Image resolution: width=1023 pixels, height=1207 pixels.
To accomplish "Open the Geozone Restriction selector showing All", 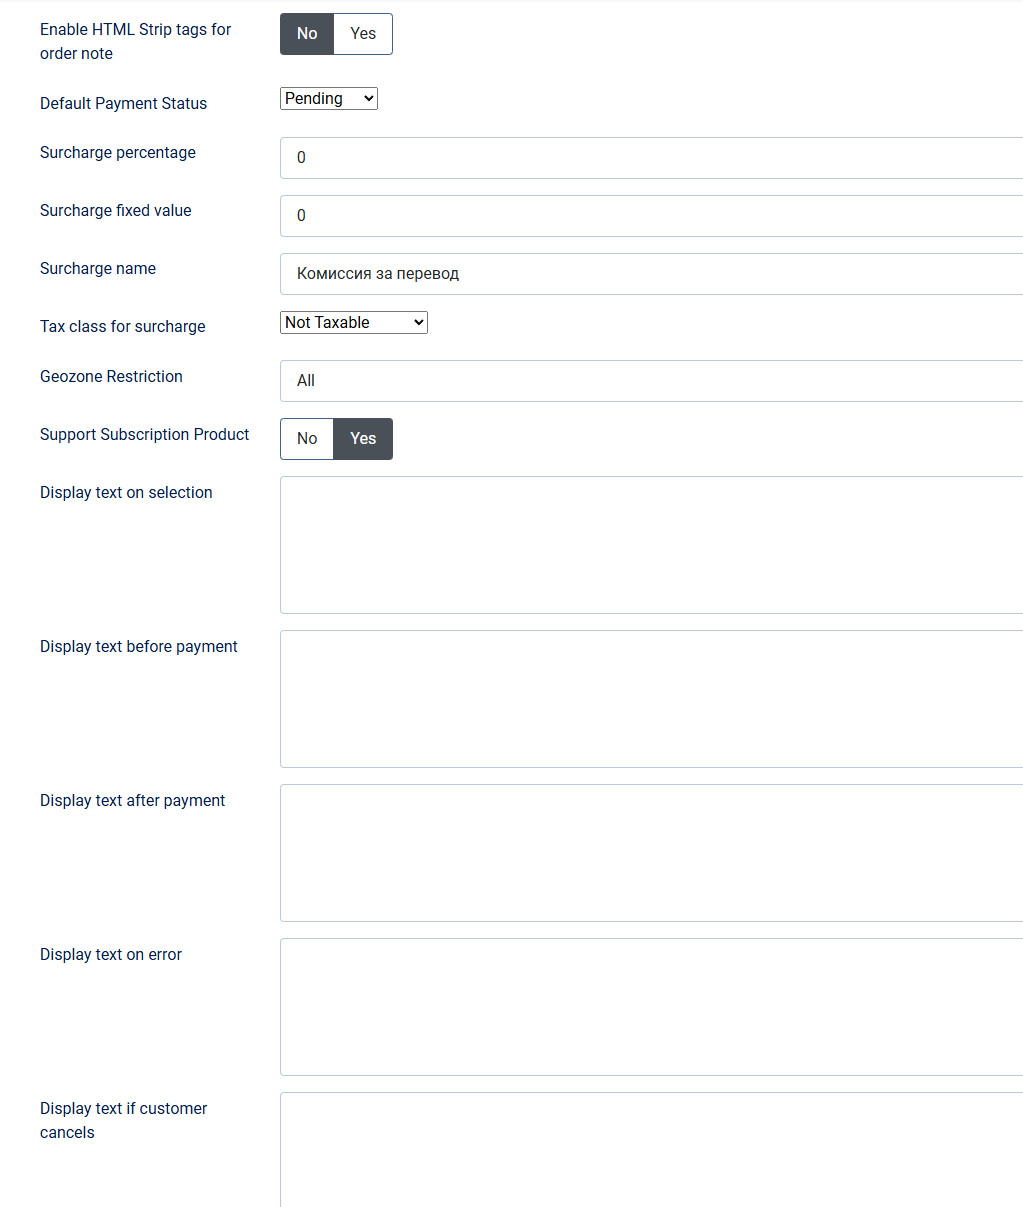I will point(650,381).
